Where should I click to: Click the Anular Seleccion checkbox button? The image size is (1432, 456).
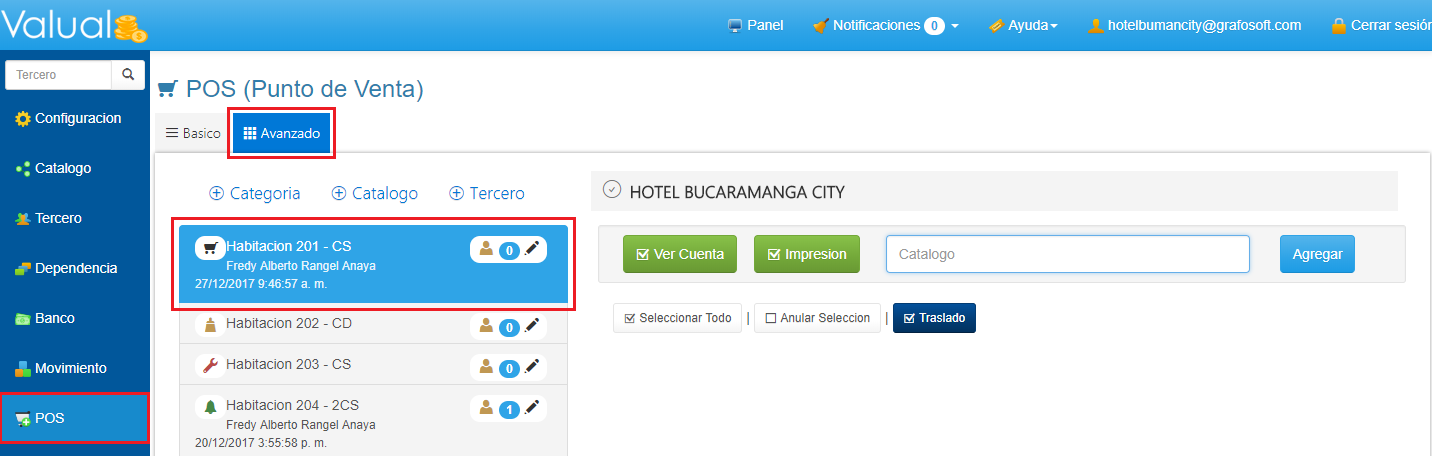tap(817, 318)
